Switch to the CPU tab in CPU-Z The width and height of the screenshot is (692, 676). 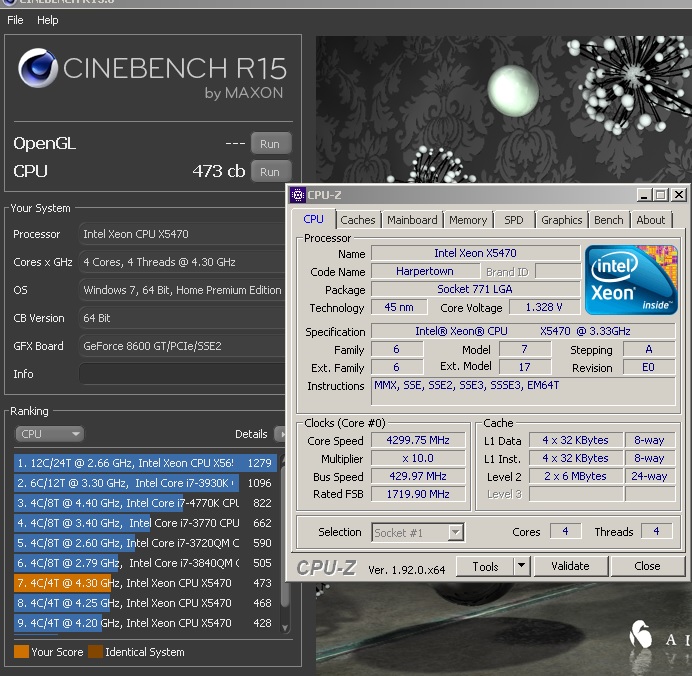(313, 219)
